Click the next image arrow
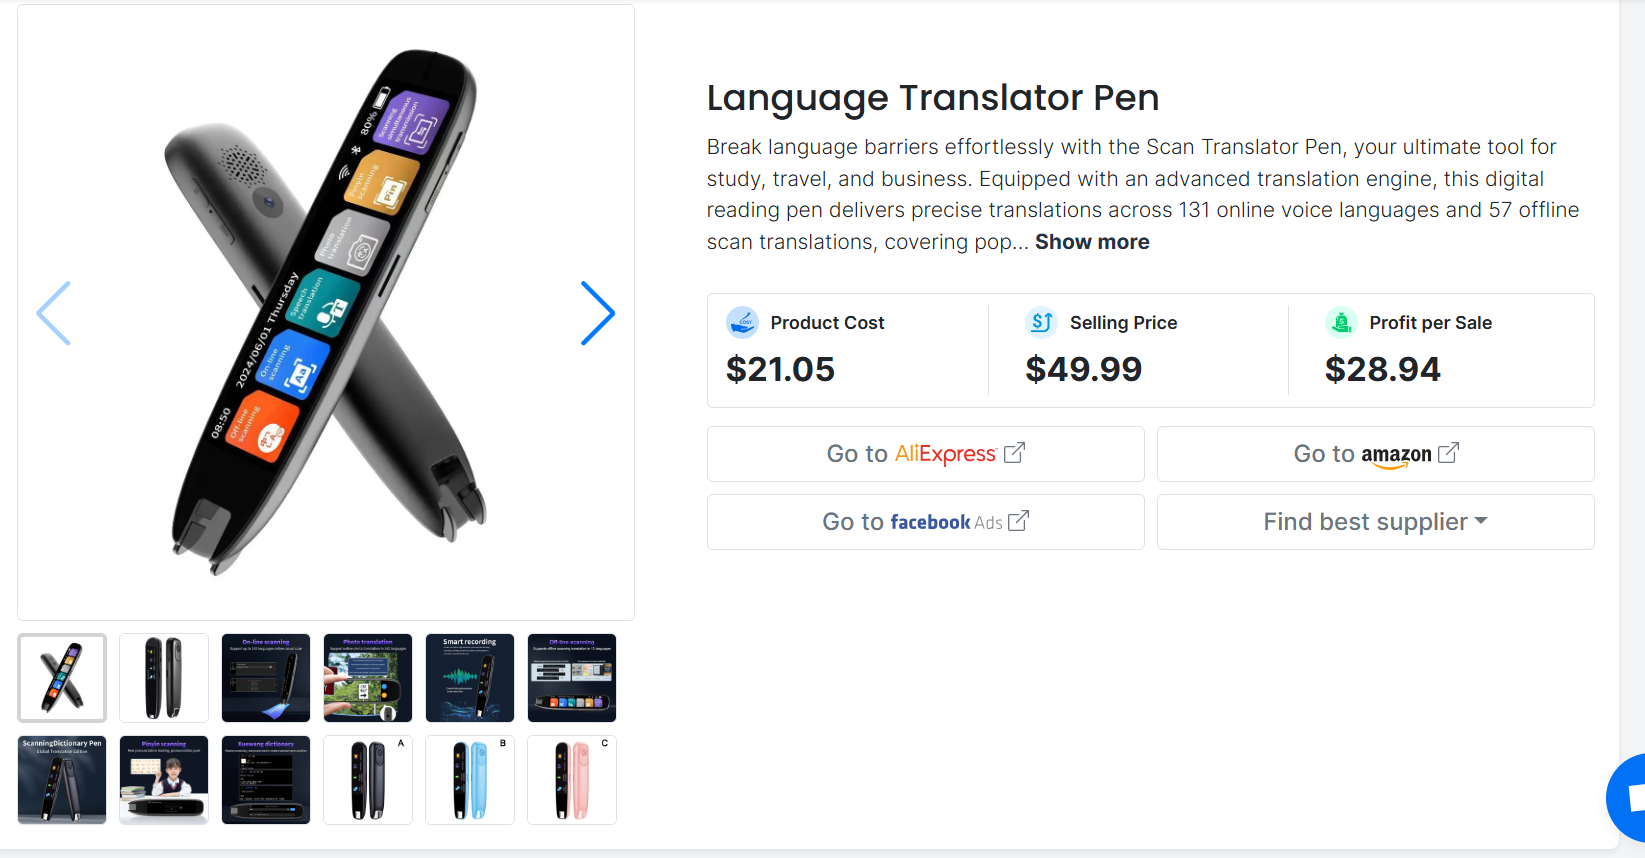Screen dimensions: 1645x858 [598, 313]
